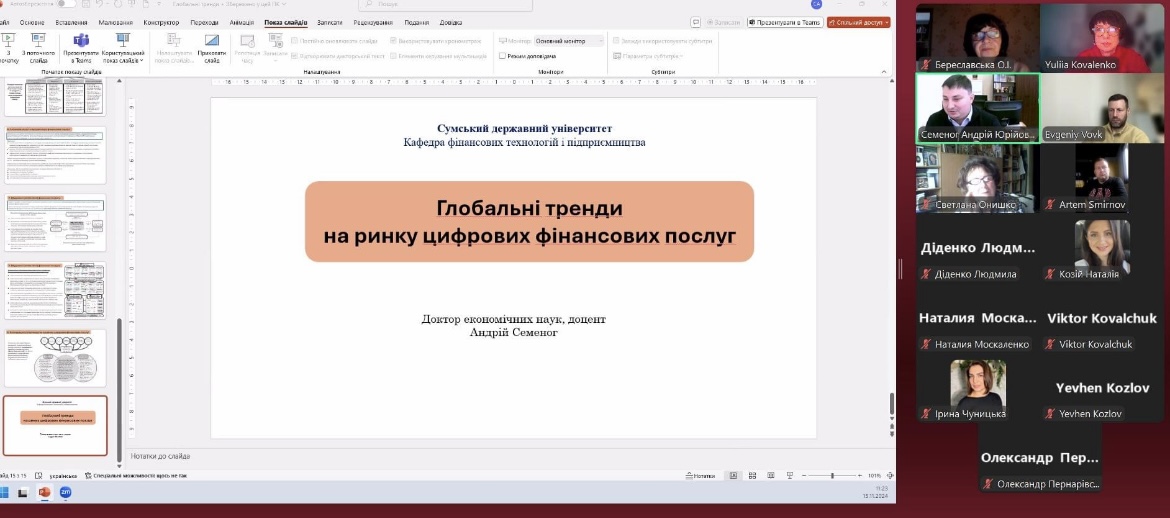Open the View ribbon tab
This screenshot has height=518, width=1170.
pyautogui.click(x=416, y=22)
